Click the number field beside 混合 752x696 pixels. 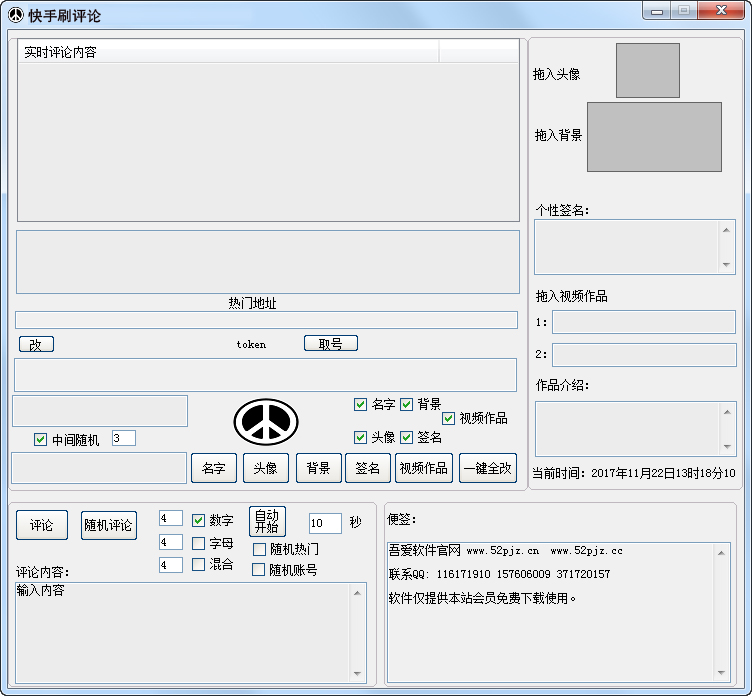[x=171, y=565]
